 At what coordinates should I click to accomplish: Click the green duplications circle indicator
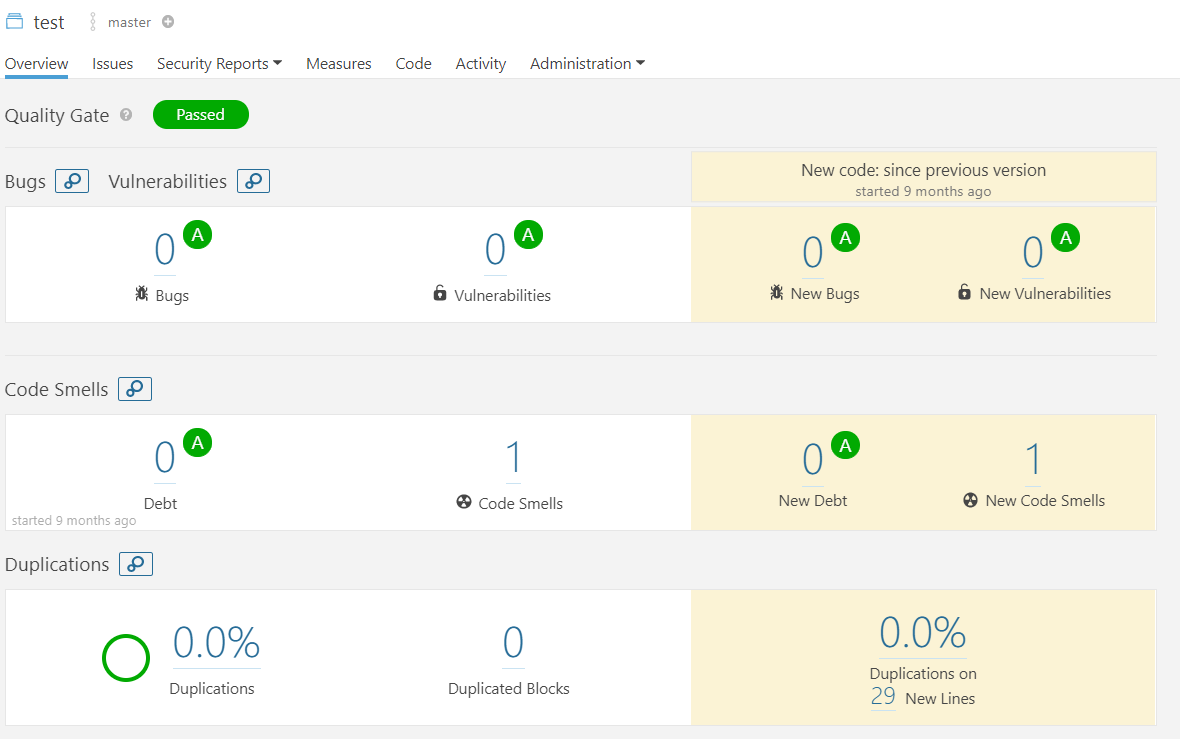[x=126, y=658]
